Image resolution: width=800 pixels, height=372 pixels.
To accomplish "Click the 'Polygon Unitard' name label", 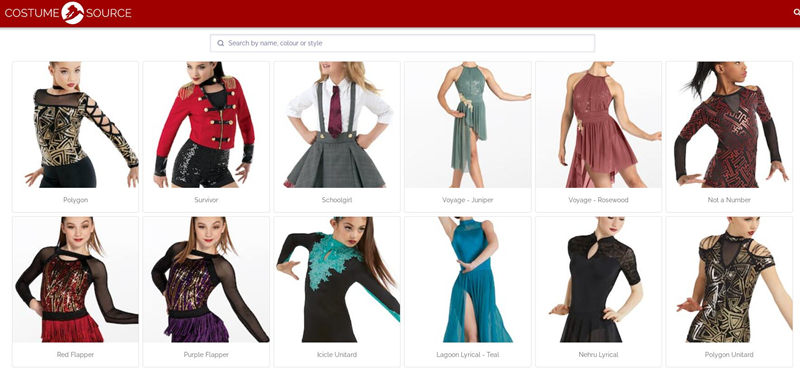I will click(x=729, y=355).
